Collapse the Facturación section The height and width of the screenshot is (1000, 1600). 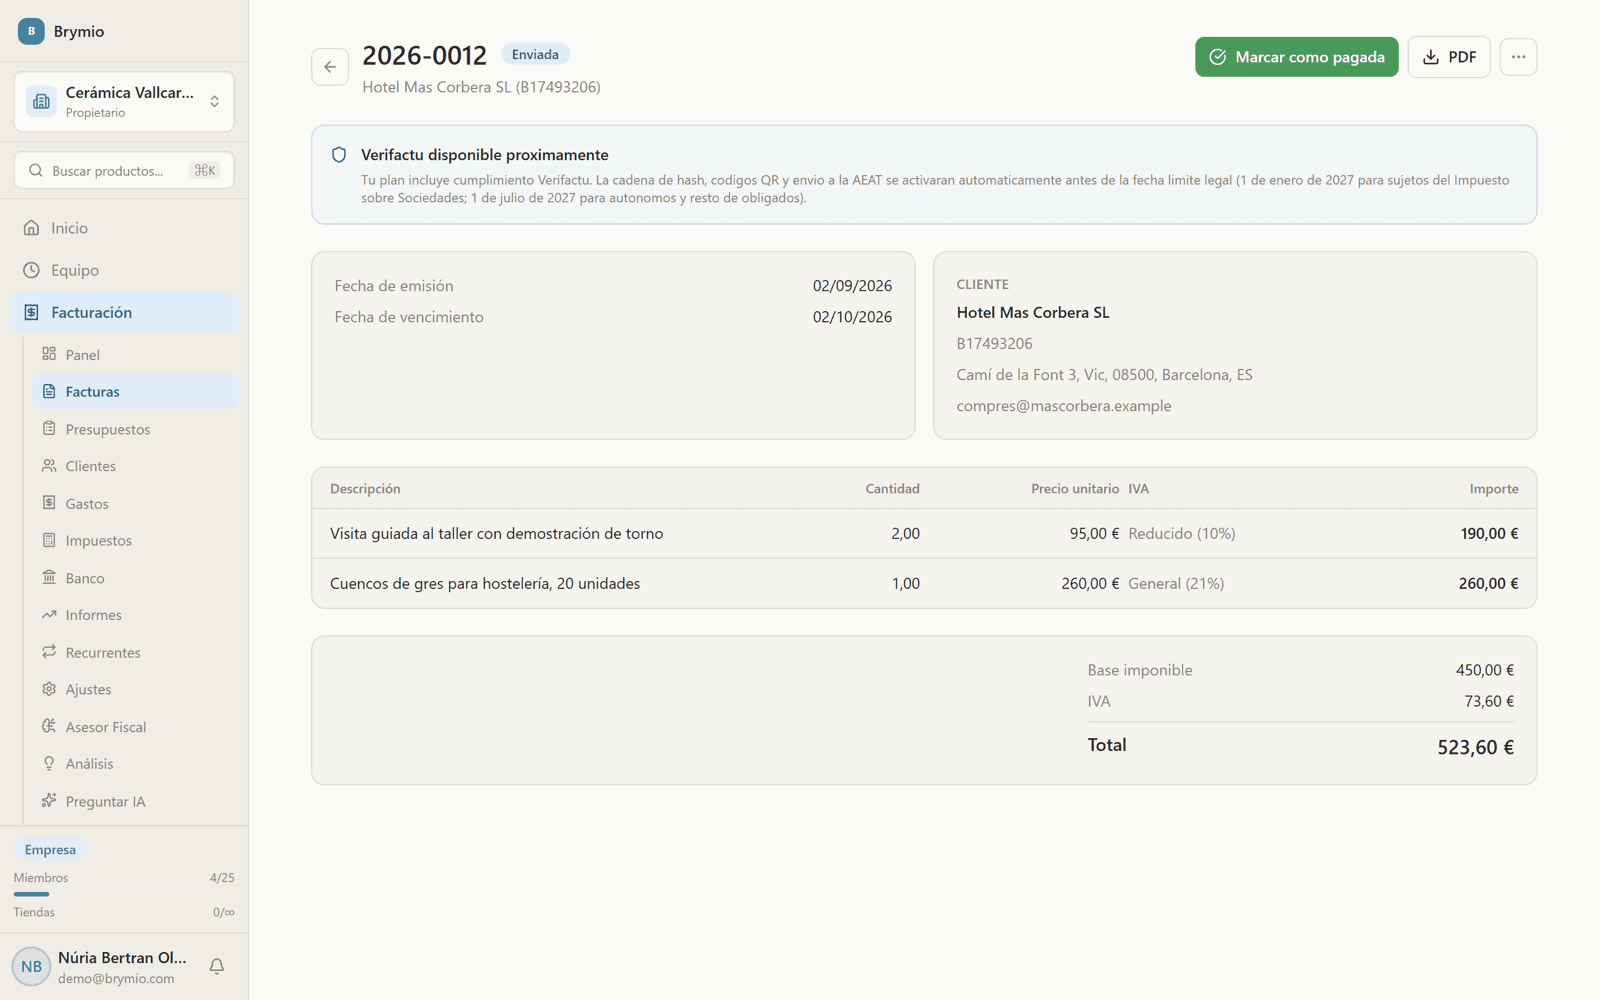click(124, 312)
